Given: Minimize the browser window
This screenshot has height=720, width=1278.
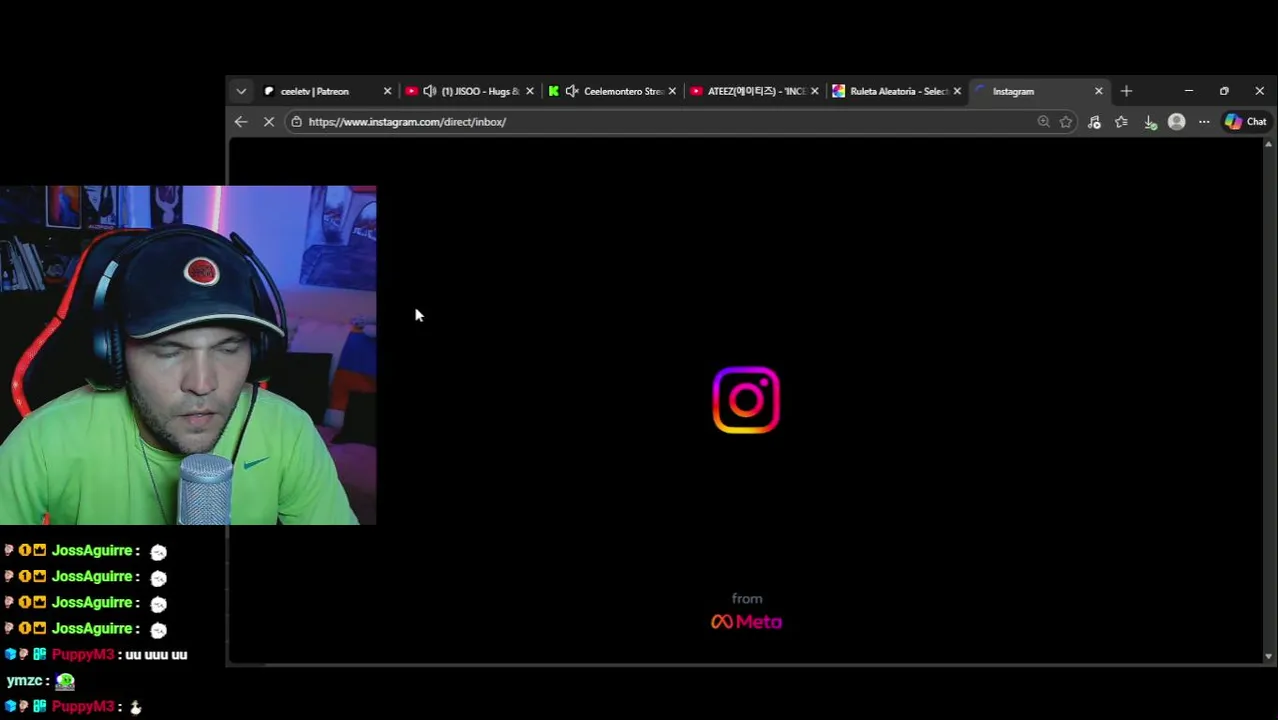Looking at the screenshot, I should (1189, 91).
